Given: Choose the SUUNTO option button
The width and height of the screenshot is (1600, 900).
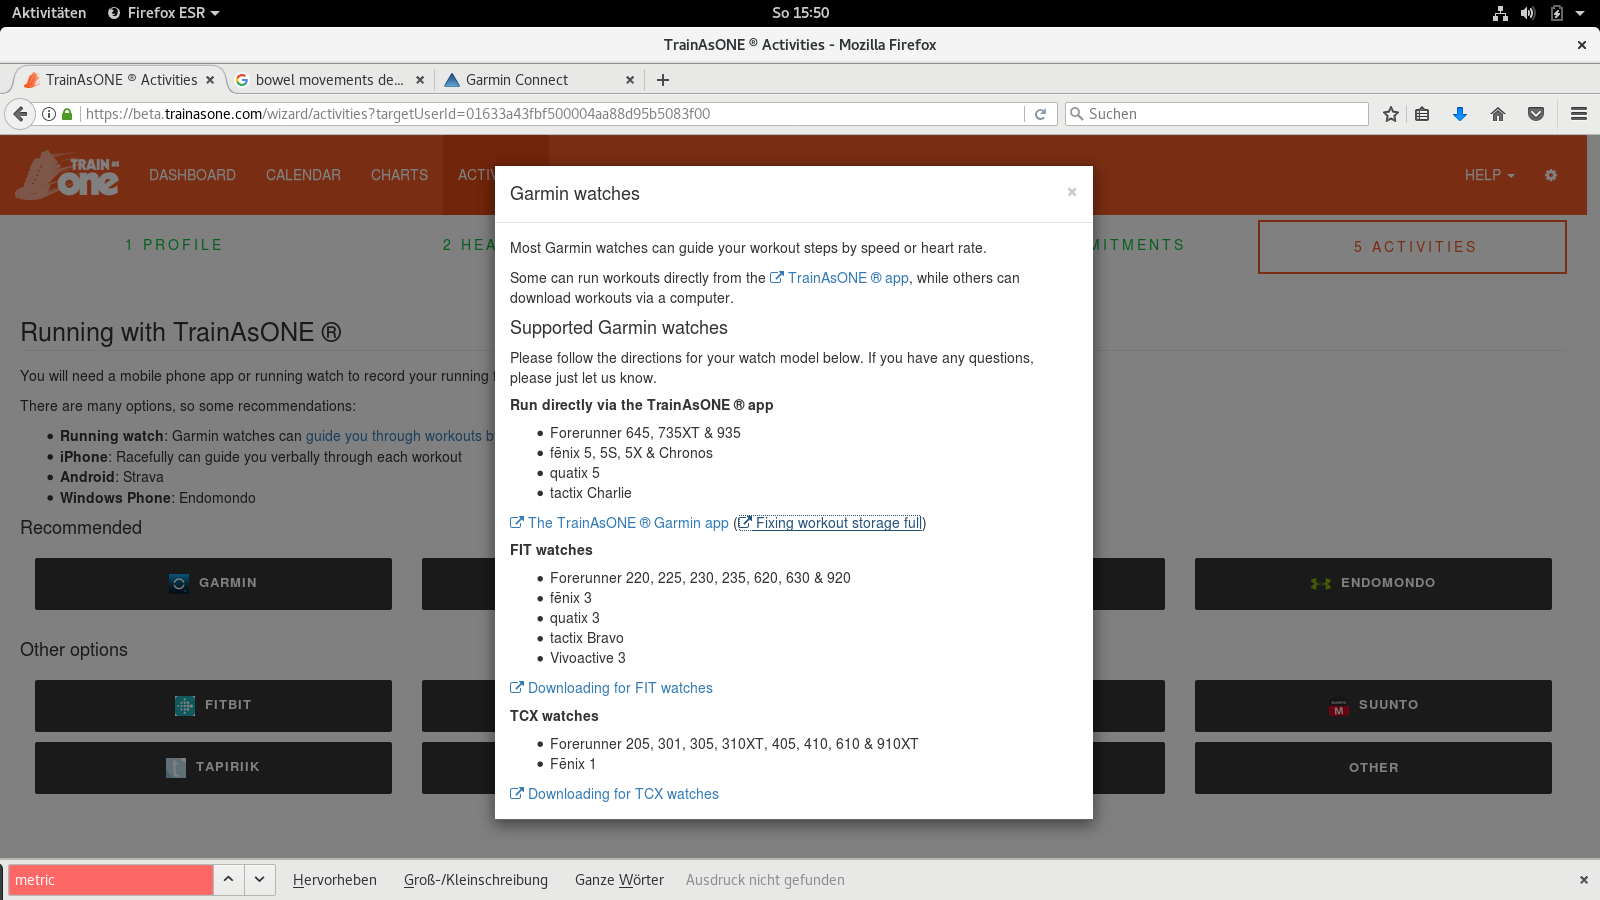Looking at the screenshot, I should pyautogui.click(x=1373, y=706).
